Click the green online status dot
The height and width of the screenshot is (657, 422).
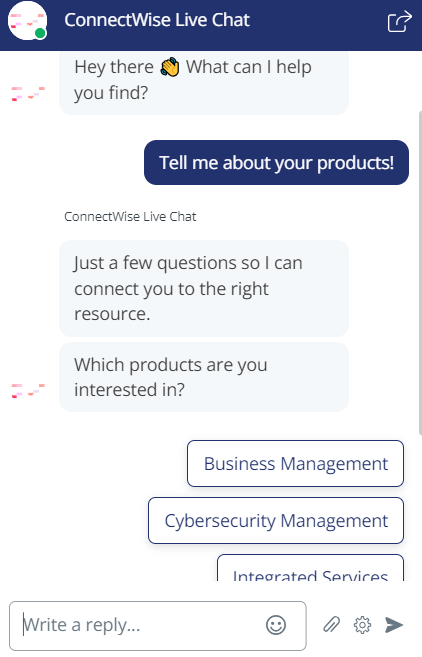pyautogui.click(x=40, y=33)
